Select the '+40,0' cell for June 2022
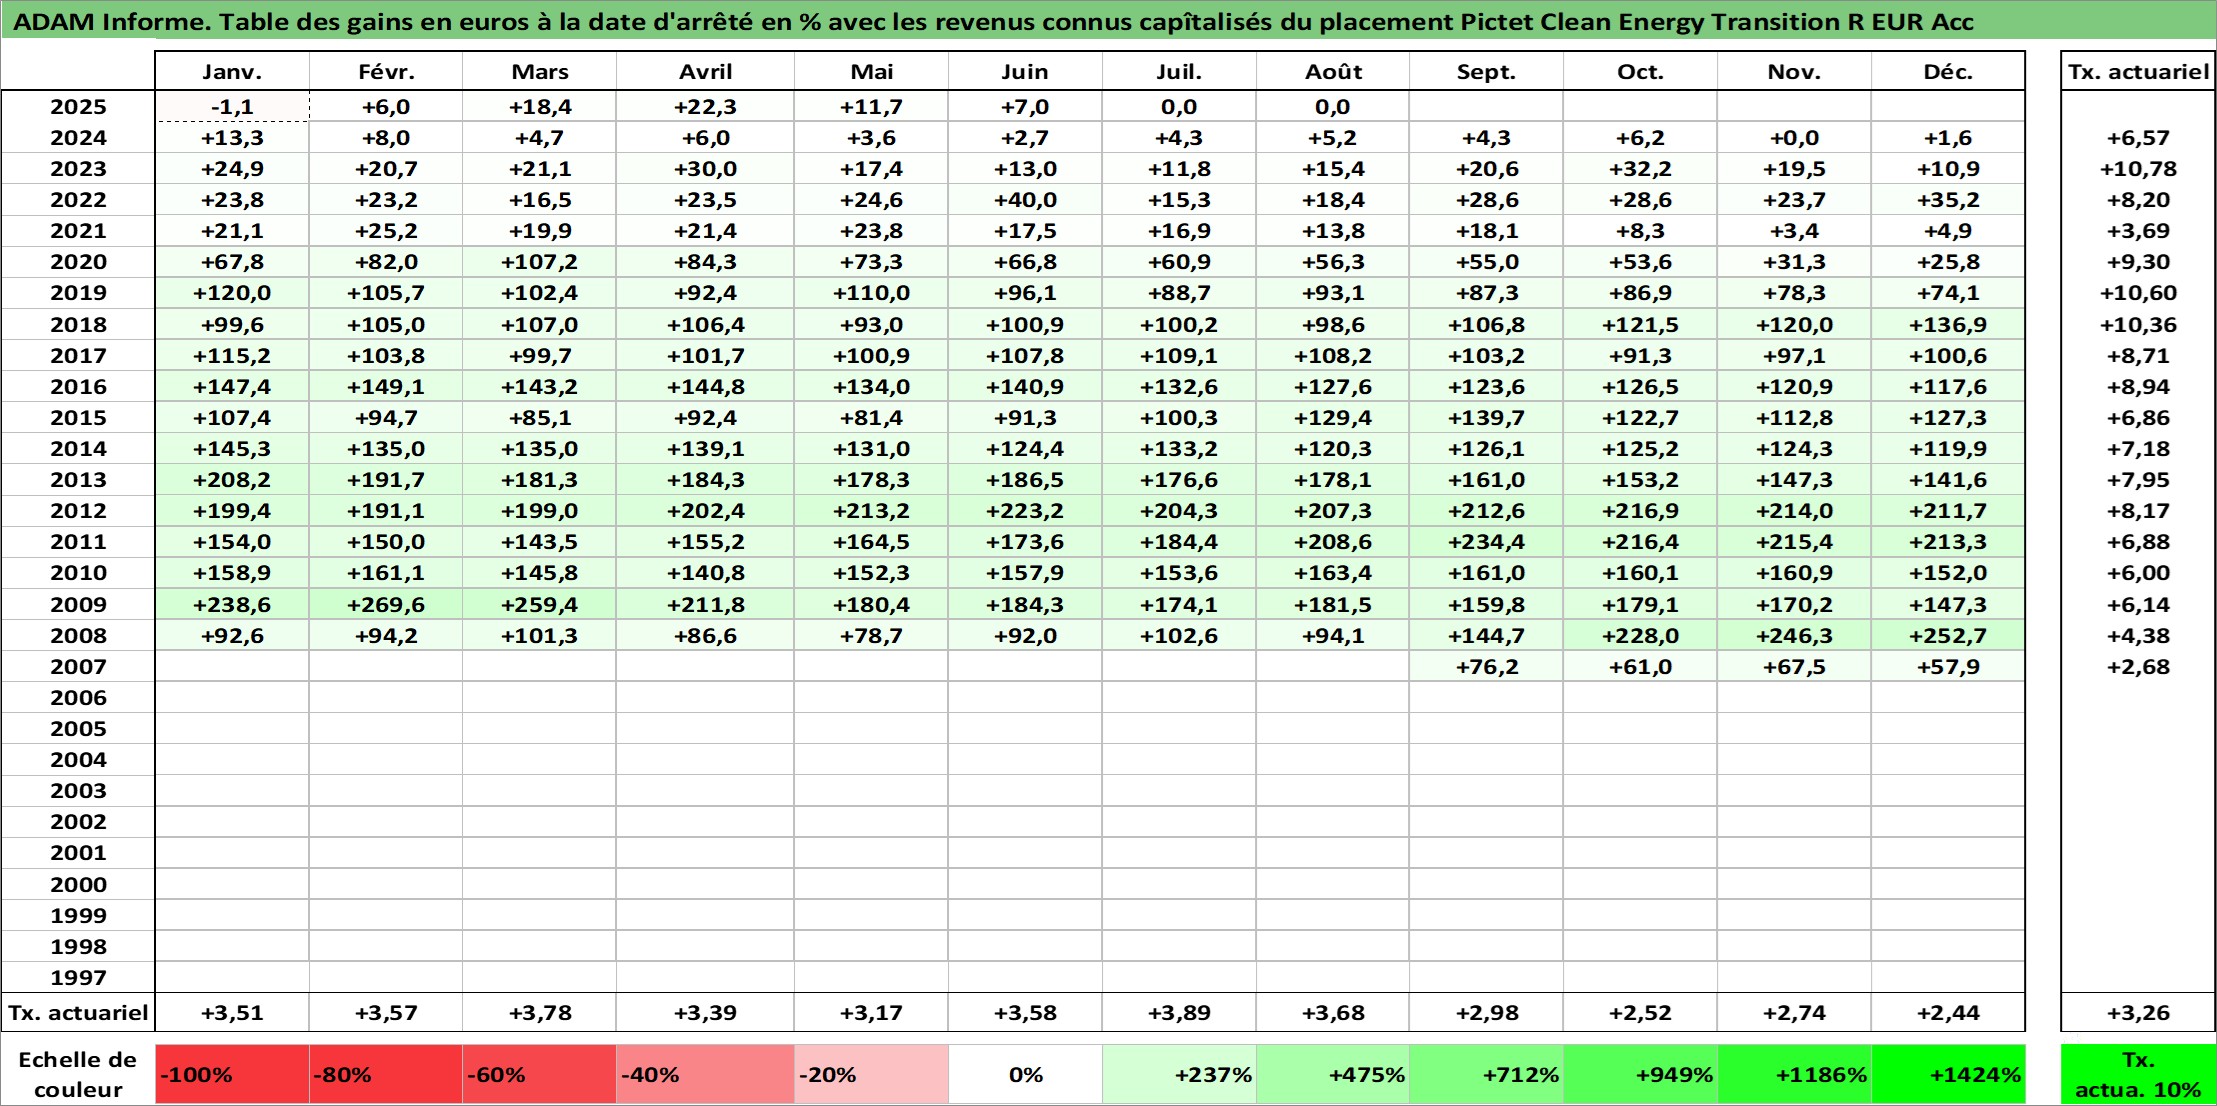This screenshot has width=2217, height=1106. [1025, 200]
